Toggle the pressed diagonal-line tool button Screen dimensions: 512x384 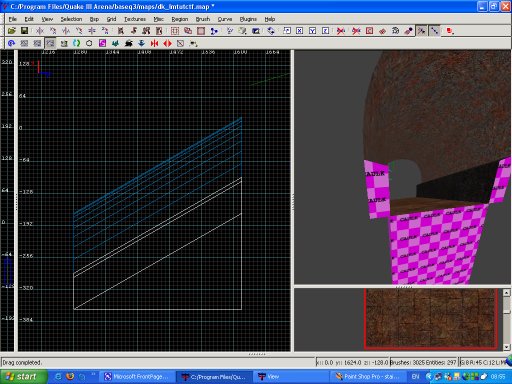435,31
